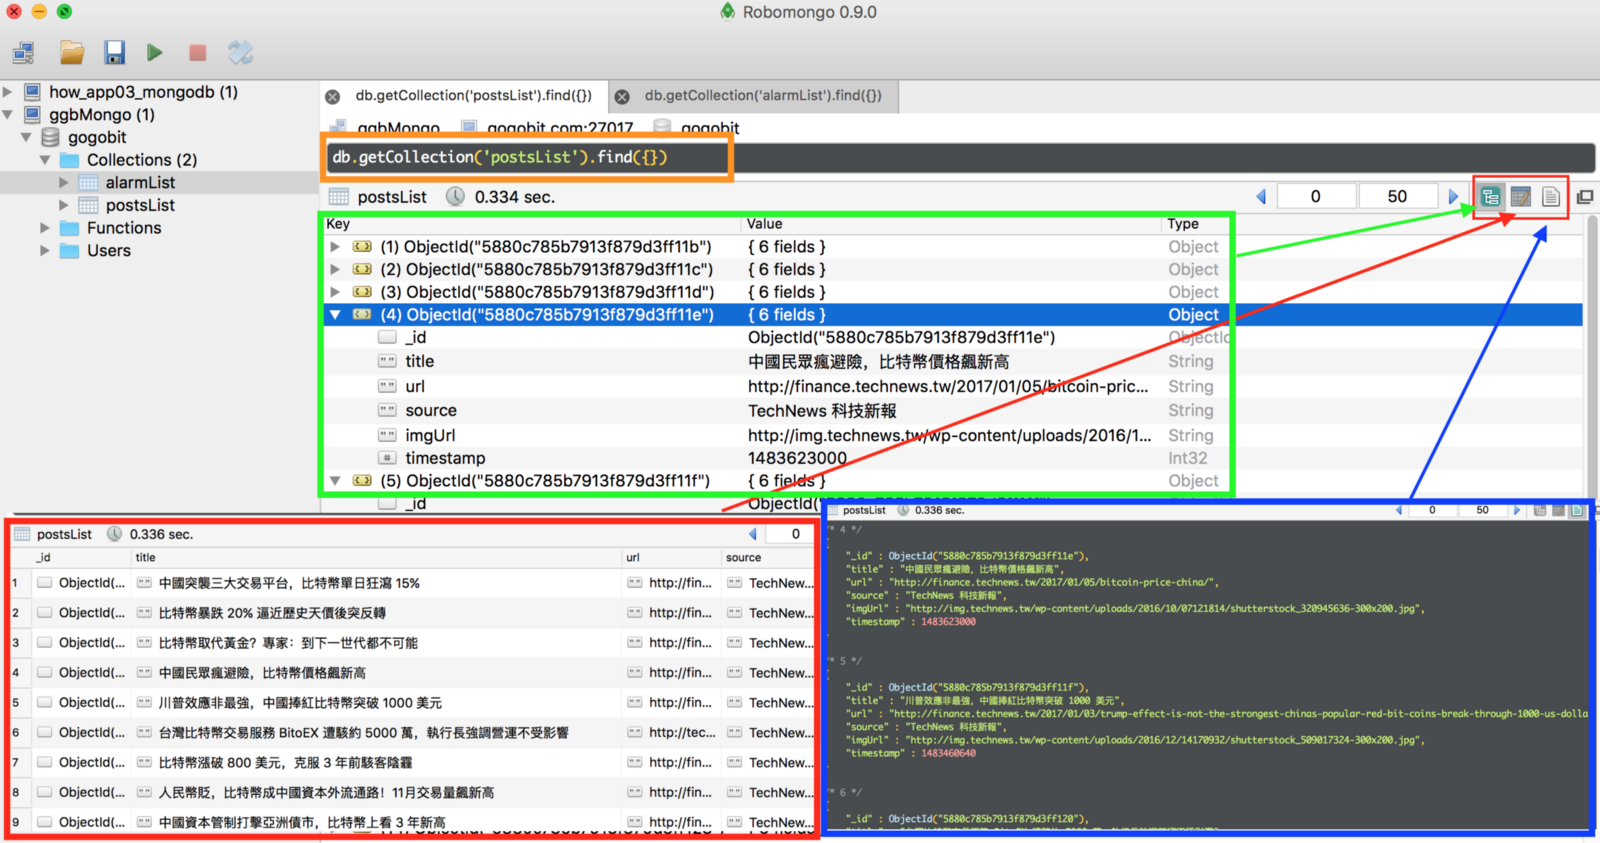
Task: Select the url field value starting http://finance.technews.tw
Action: tap(948, 386)
